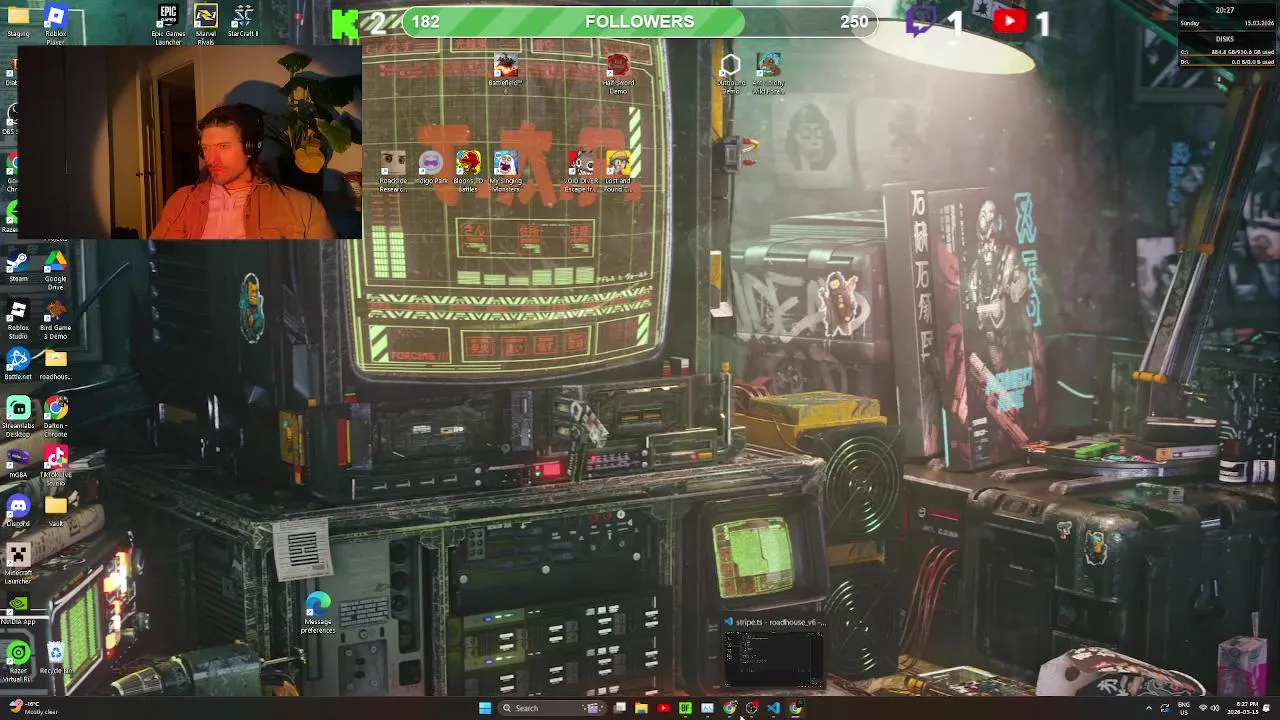The image size is (1280, 720).
Task: Click the YouTube logo in the overlay
Action: click(1009, 21)
